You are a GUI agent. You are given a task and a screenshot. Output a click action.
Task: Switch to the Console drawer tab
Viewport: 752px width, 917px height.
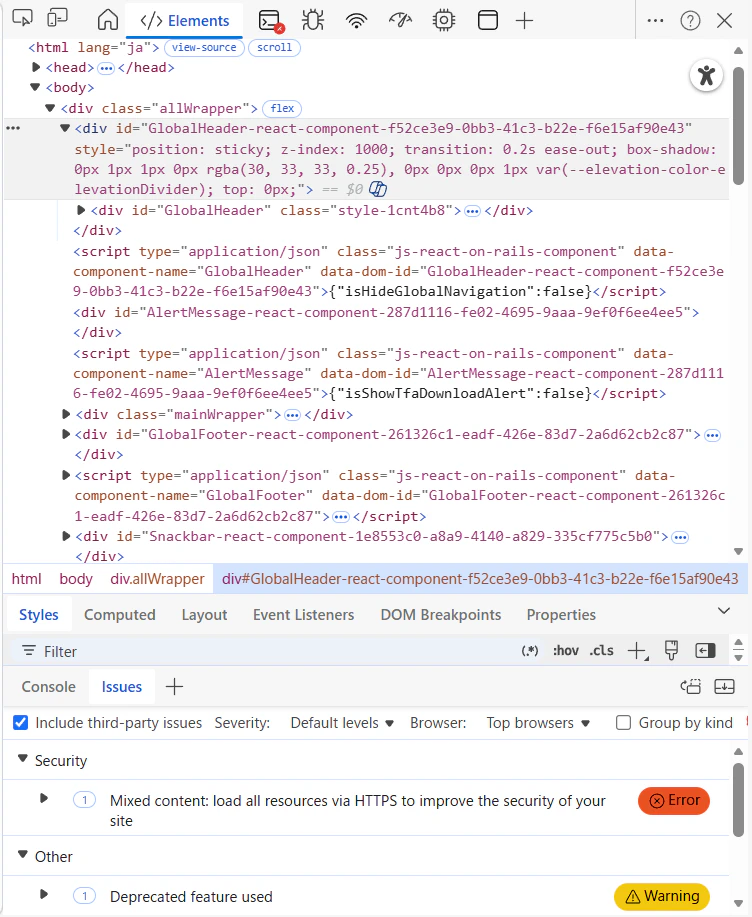pyautogui.click(x=49, y=687)
